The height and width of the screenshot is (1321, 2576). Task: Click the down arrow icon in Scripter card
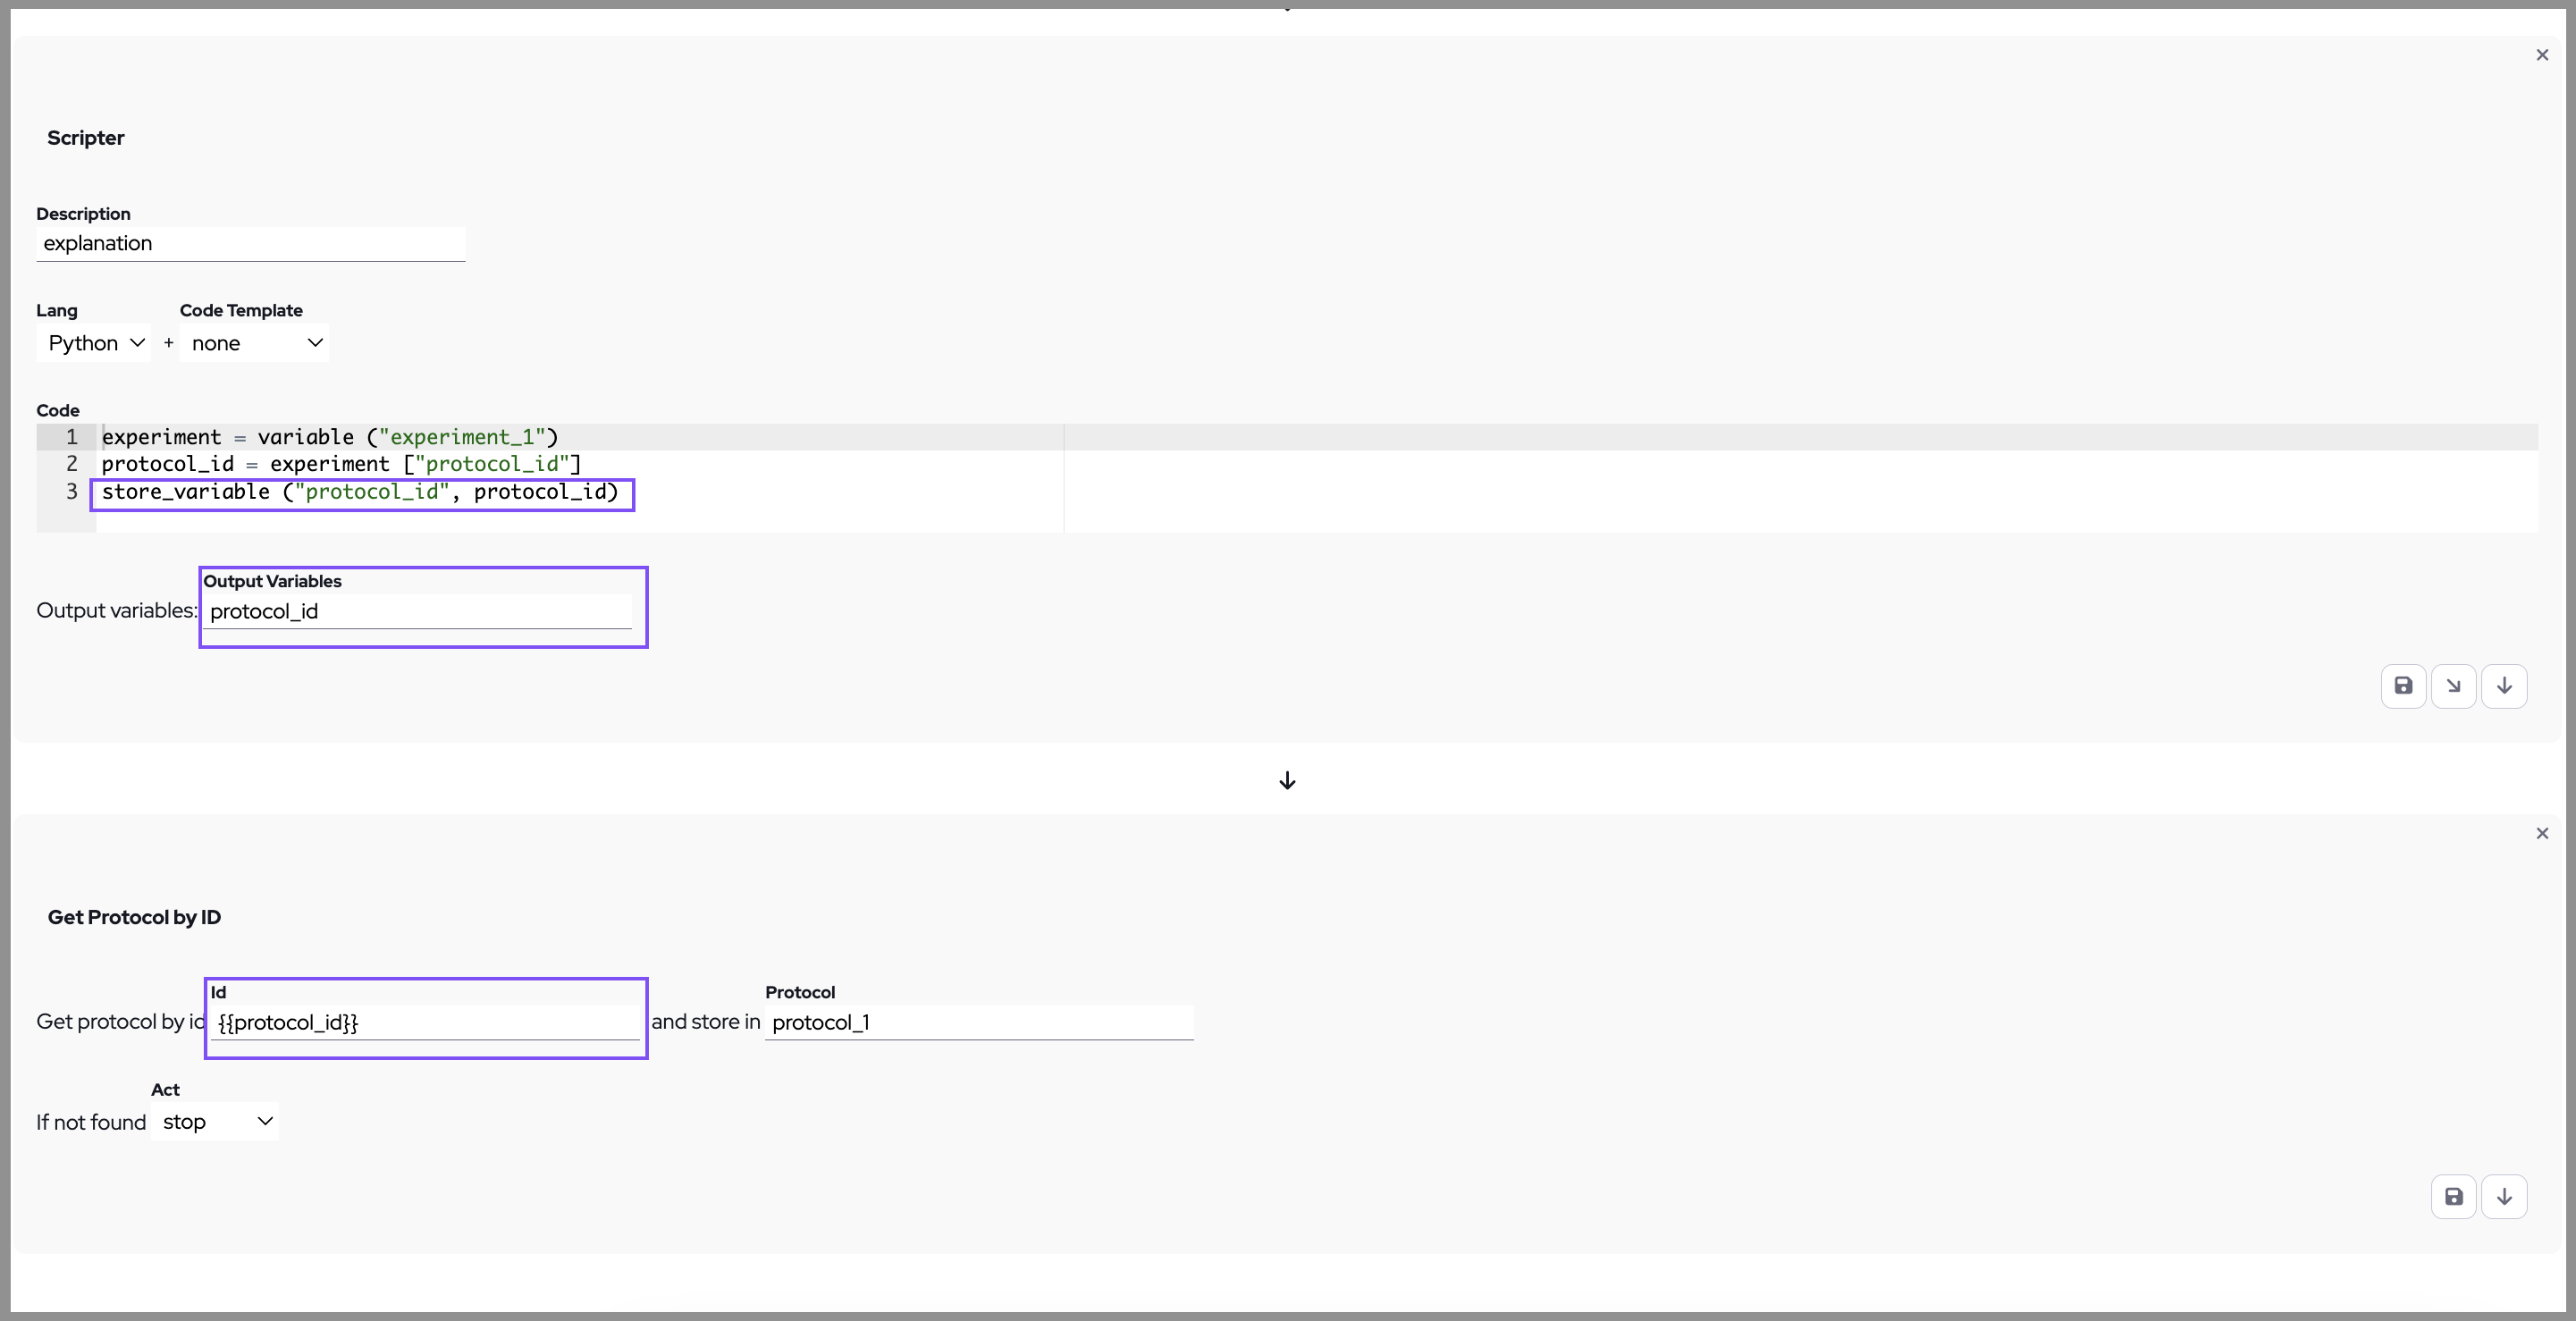tap(2504, 686)
